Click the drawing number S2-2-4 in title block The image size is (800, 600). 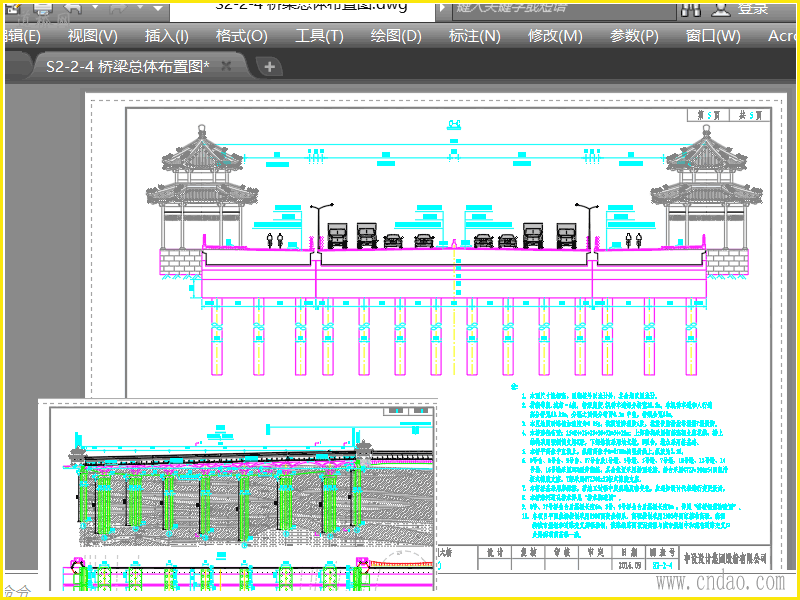(663, 565)
